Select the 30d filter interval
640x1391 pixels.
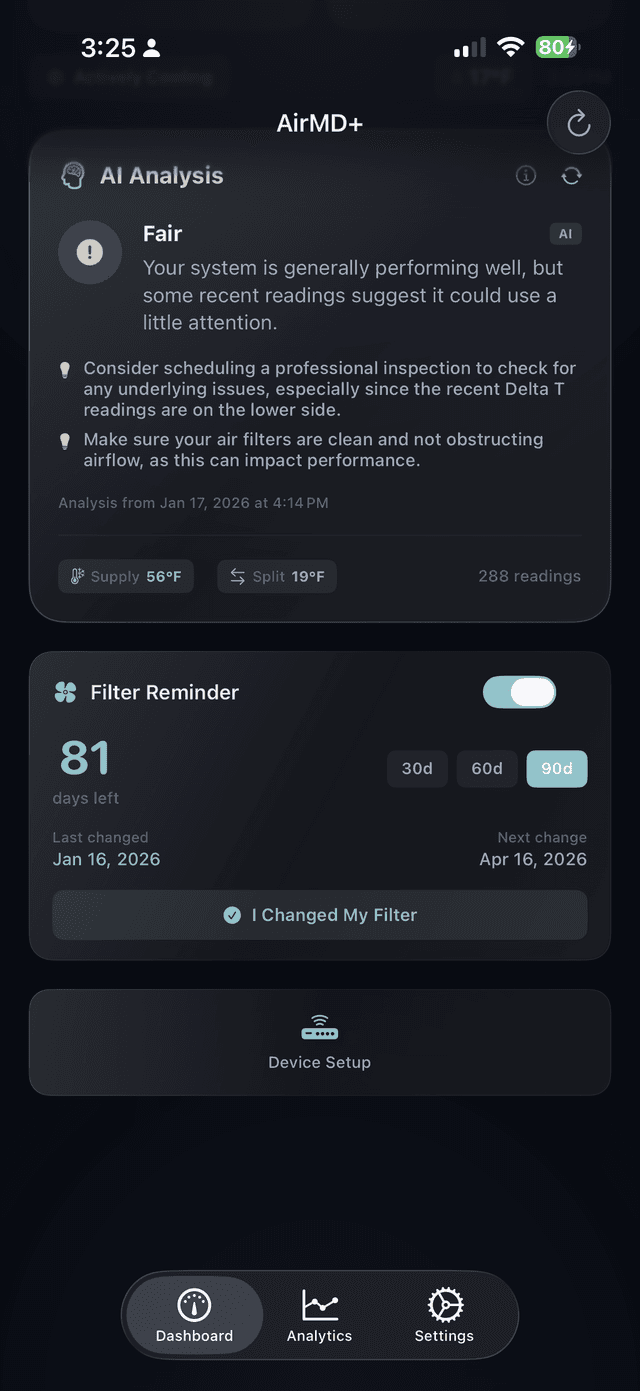[x=417, y=769]
